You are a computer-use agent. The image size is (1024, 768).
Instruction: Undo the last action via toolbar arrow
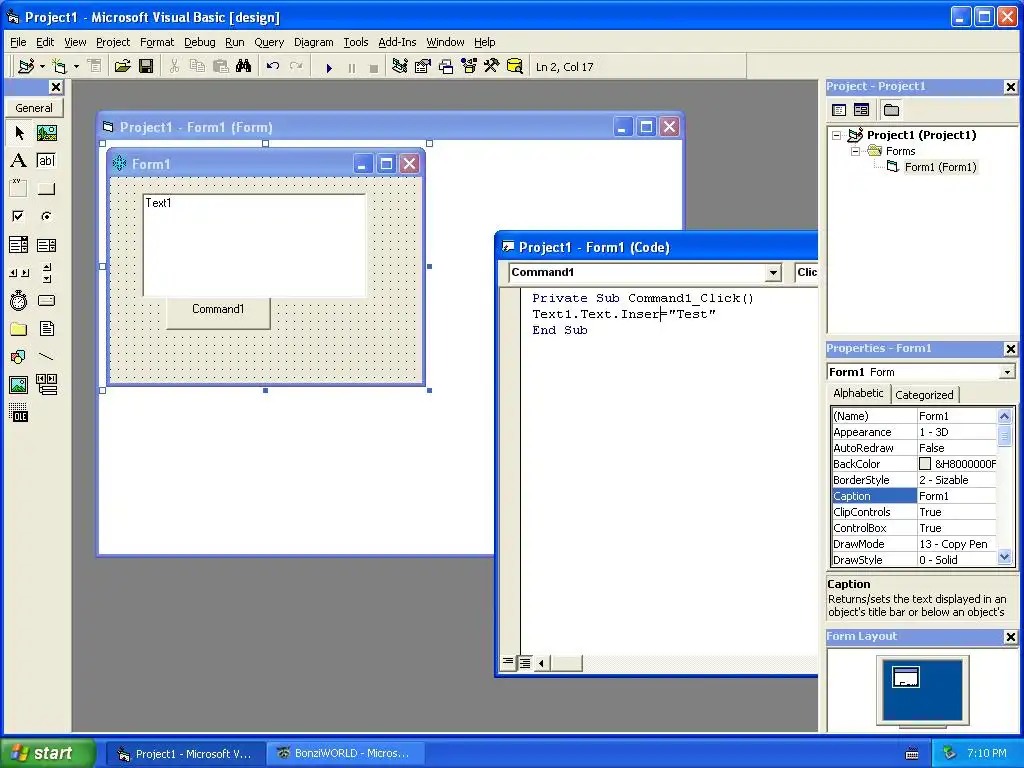(x=272, y=66)
